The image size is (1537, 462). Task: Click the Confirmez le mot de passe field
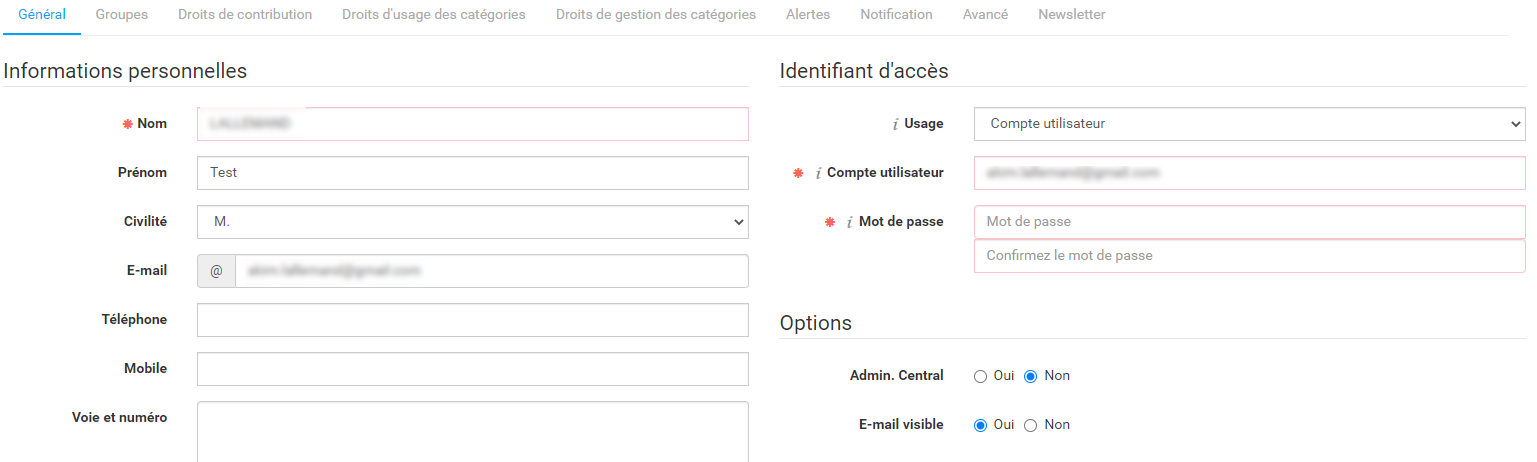(1250, 256)
